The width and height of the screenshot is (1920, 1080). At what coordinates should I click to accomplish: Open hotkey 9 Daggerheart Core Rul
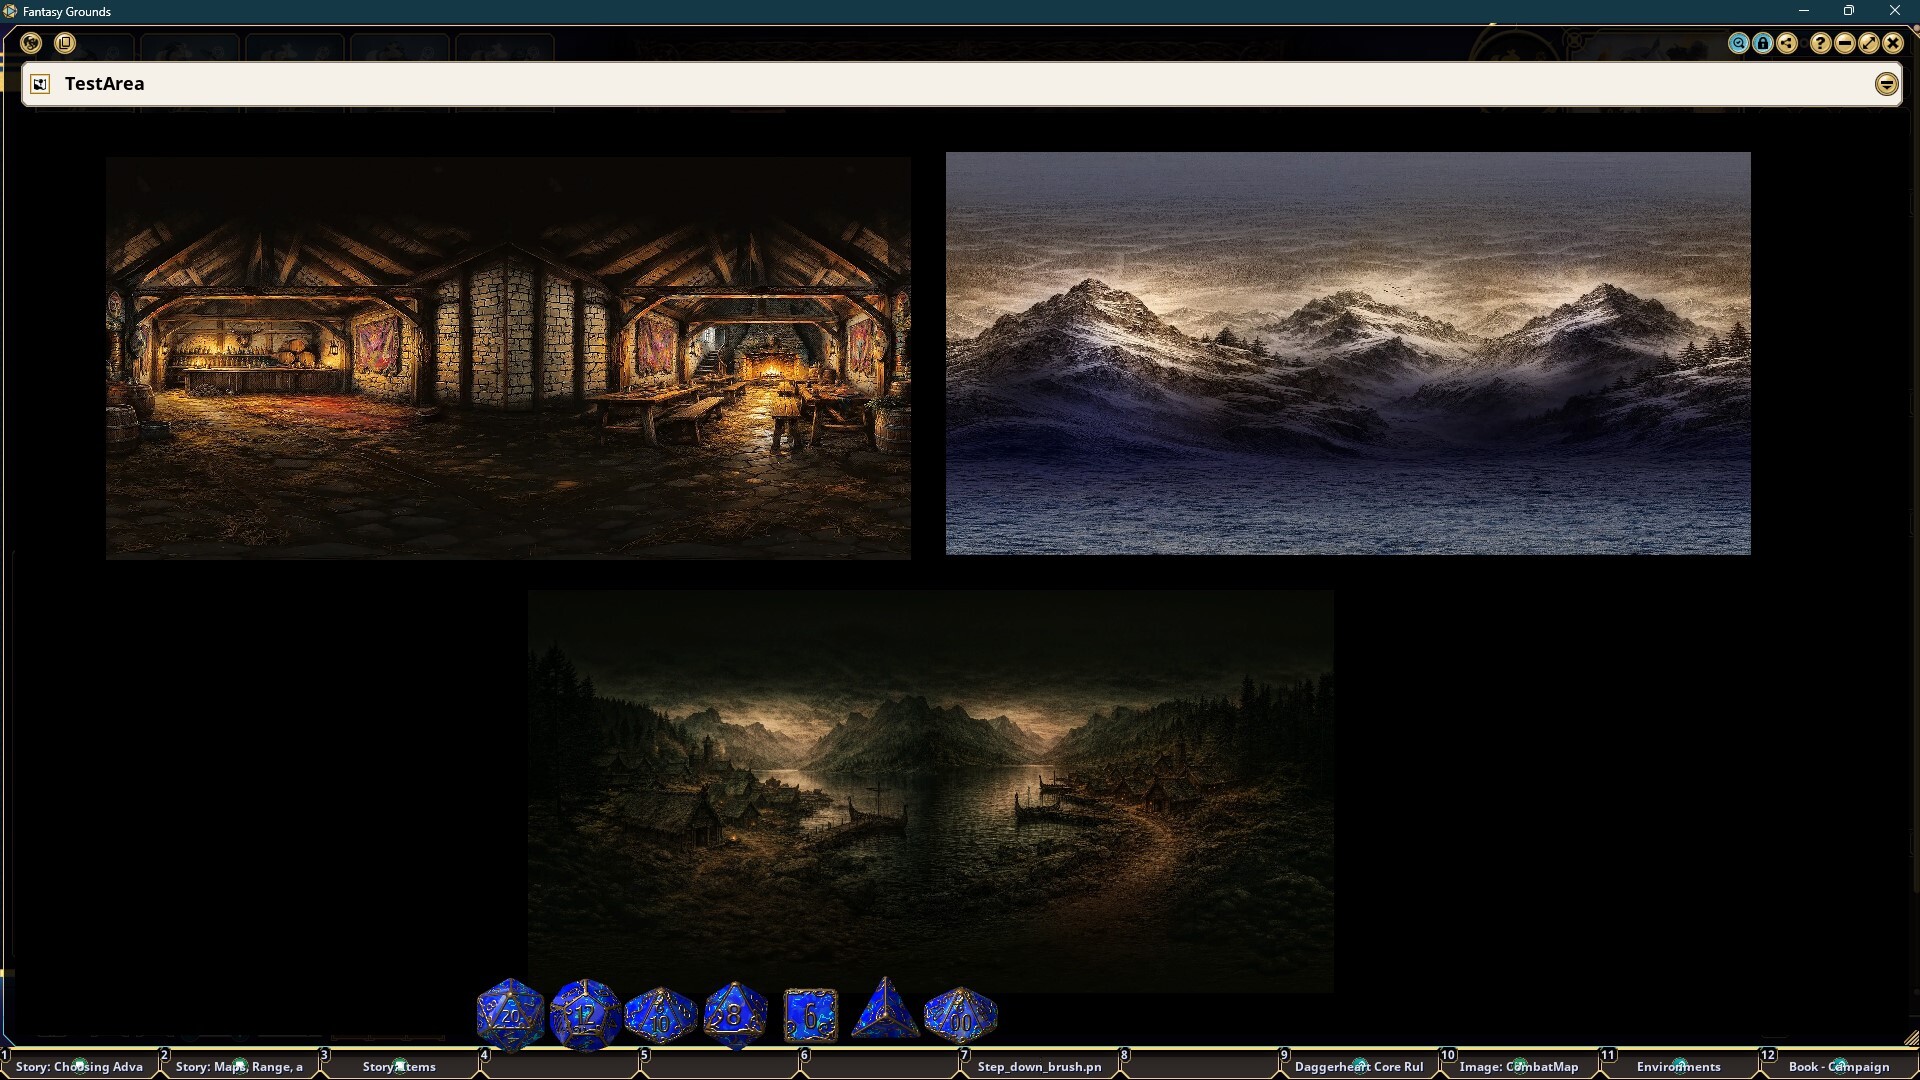click(1360, 1066)
